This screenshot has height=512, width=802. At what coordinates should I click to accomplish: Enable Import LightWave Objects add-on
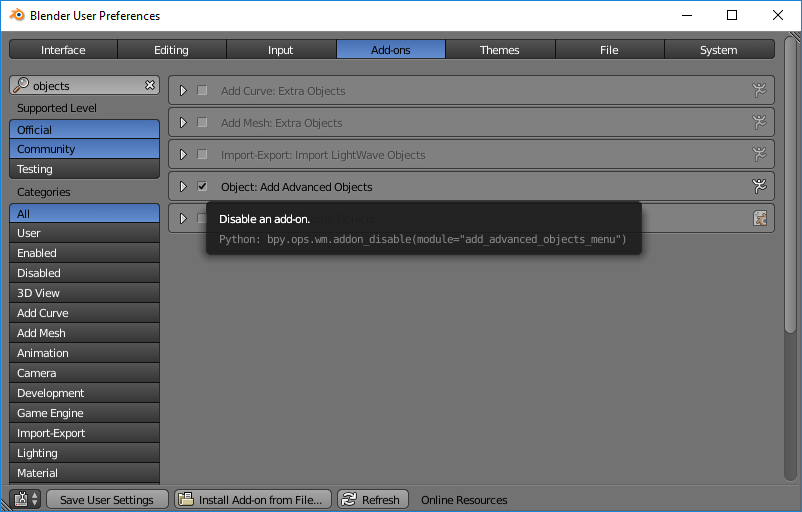202,154
